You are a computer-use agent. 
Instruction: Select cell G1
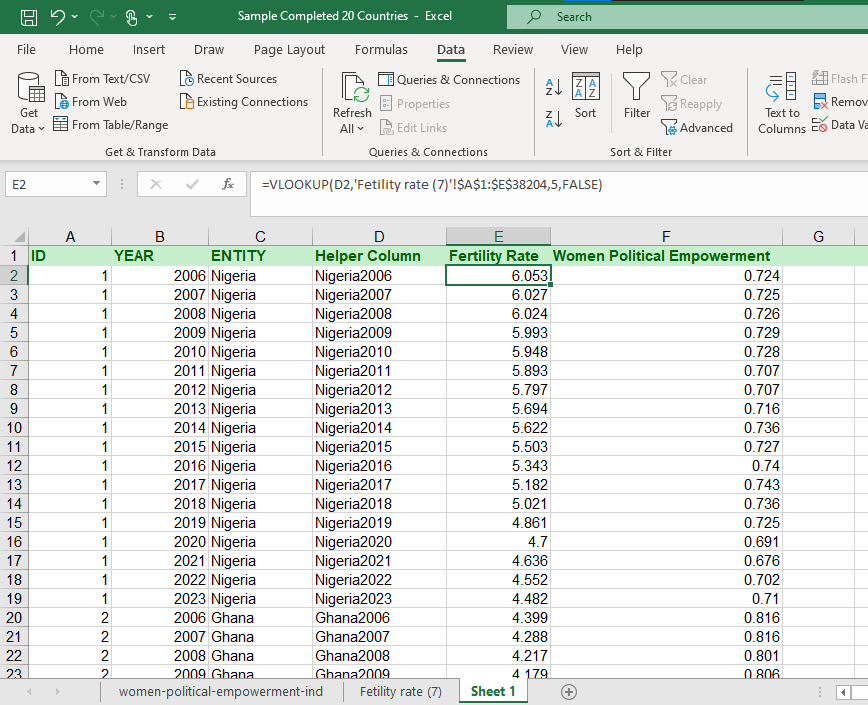pyautogui.click(x=818, y=256)
